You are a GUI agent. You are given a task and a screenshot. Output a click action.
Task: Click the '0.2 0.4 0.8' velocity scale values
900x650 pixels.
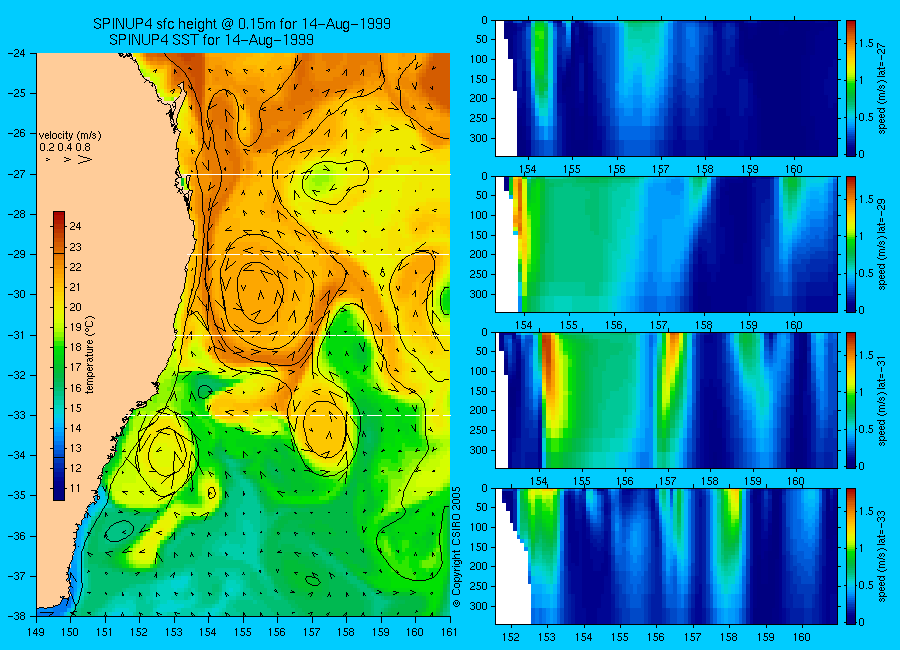pos(65,147)
